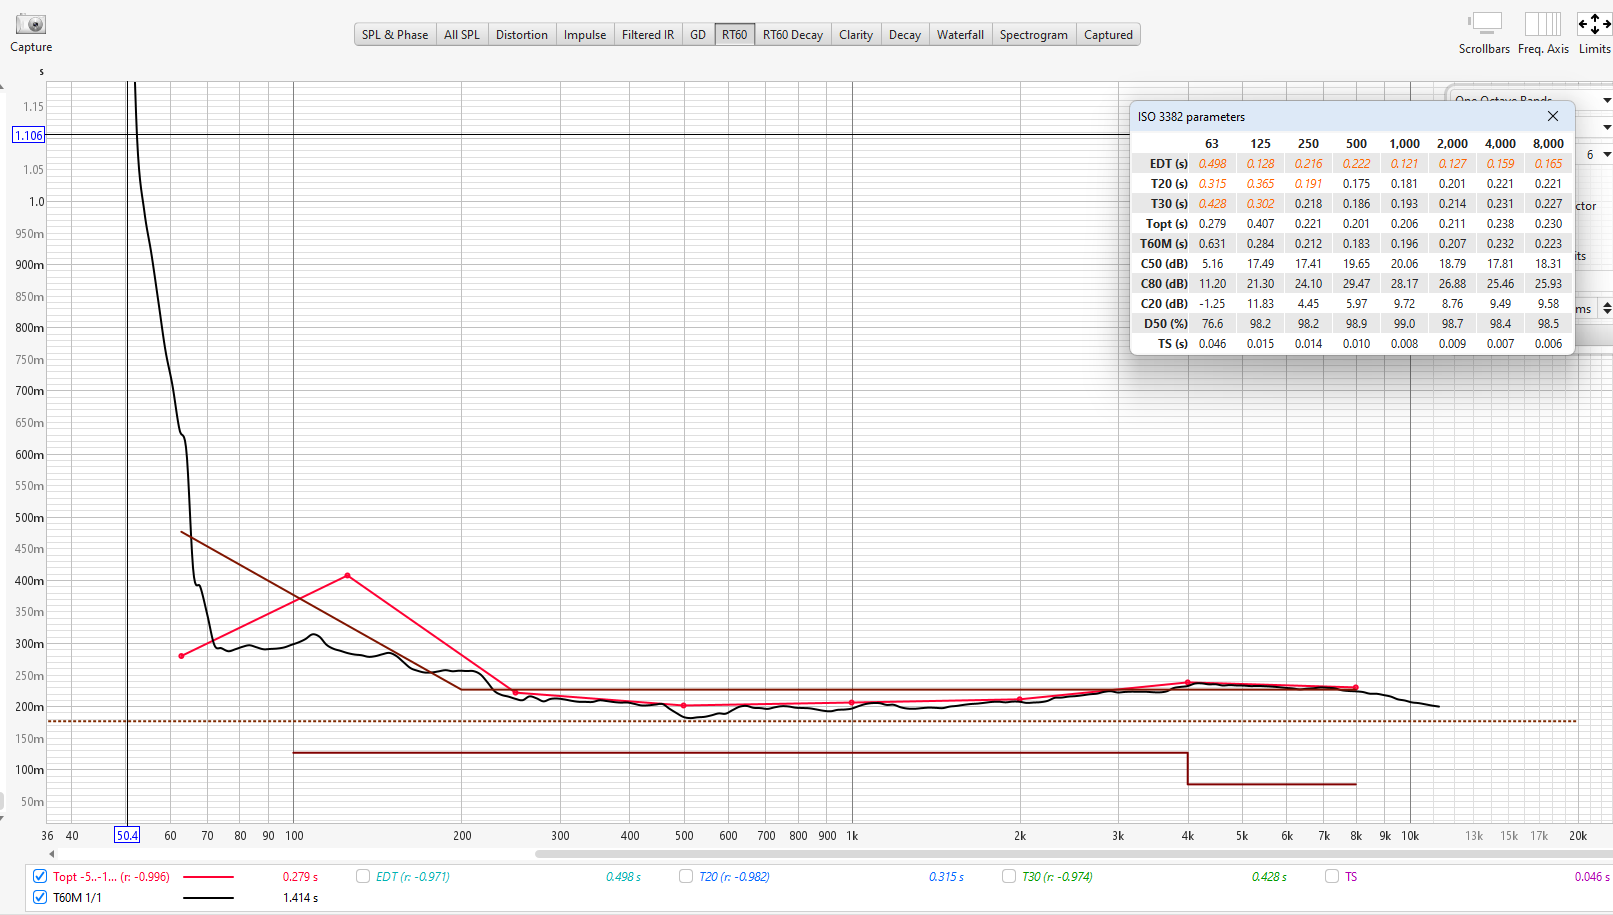Click the black T60M line sample
The height and width of the screenshot is (915, 1613).
[x=208, y=898]
